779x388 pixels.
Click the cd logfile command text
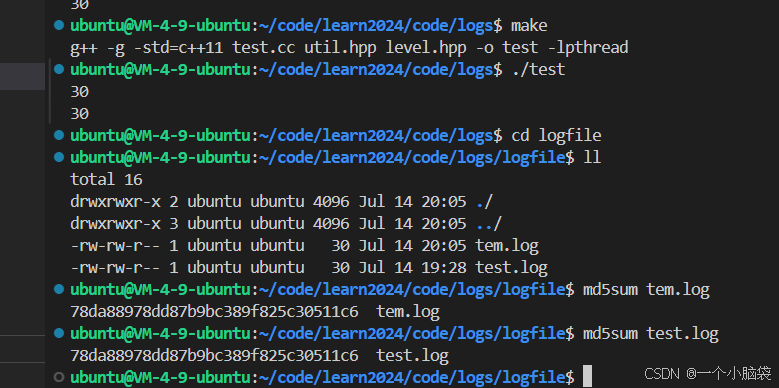556,136
